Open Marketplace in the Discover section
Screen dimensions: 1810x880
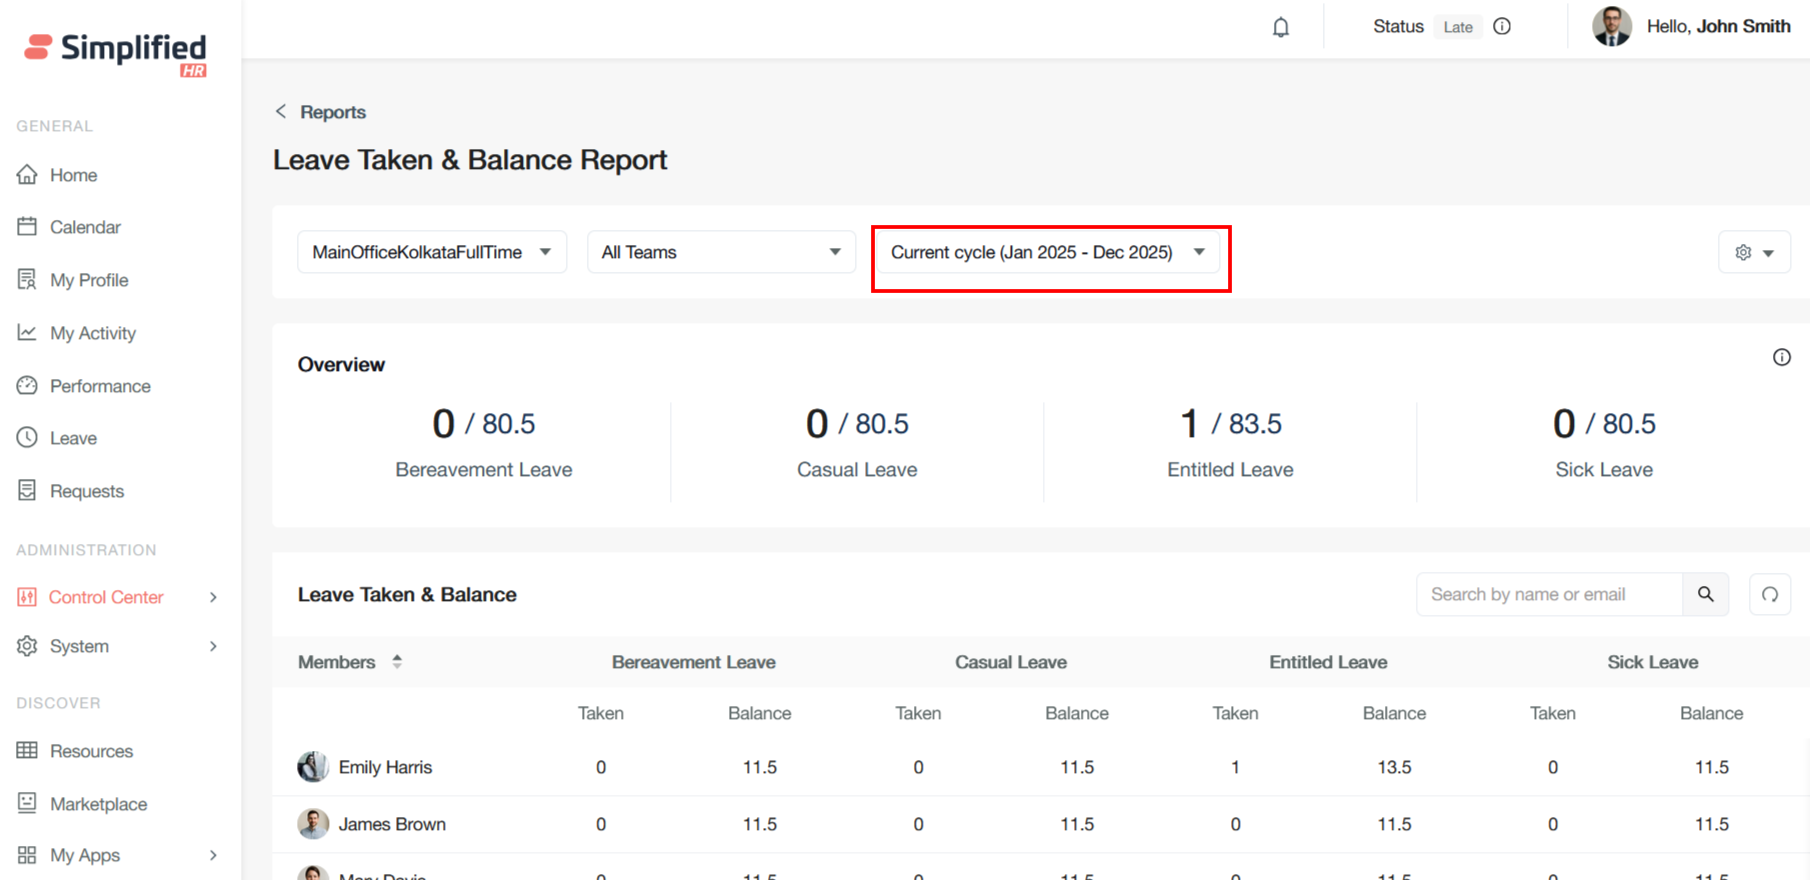[98, 804]
